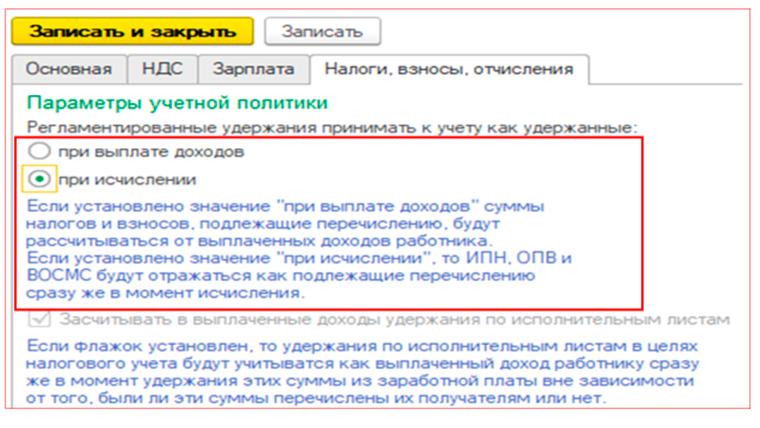
Task: Select the "Налоги, взносы, отчисления" tab
Action: [x=448, y=69]
